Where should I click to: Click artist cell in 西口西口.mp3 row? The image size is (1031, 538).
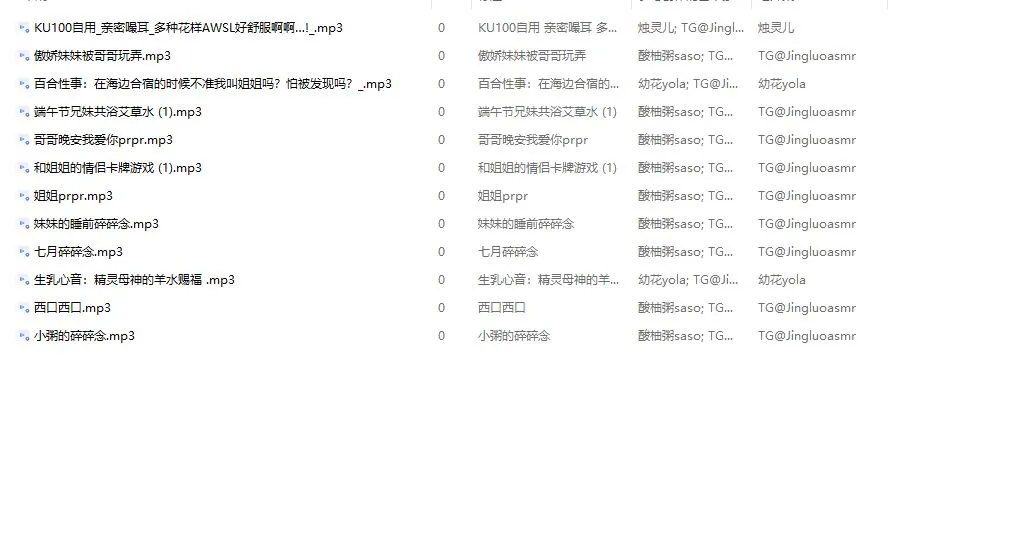click(684, 307)
